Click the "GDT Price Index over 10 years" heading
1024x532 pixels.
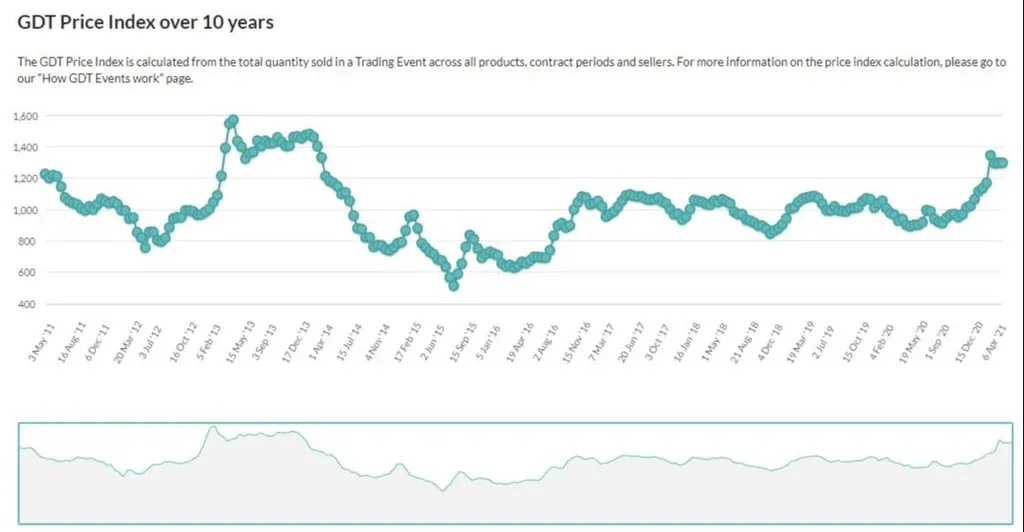tap(146, 21)
